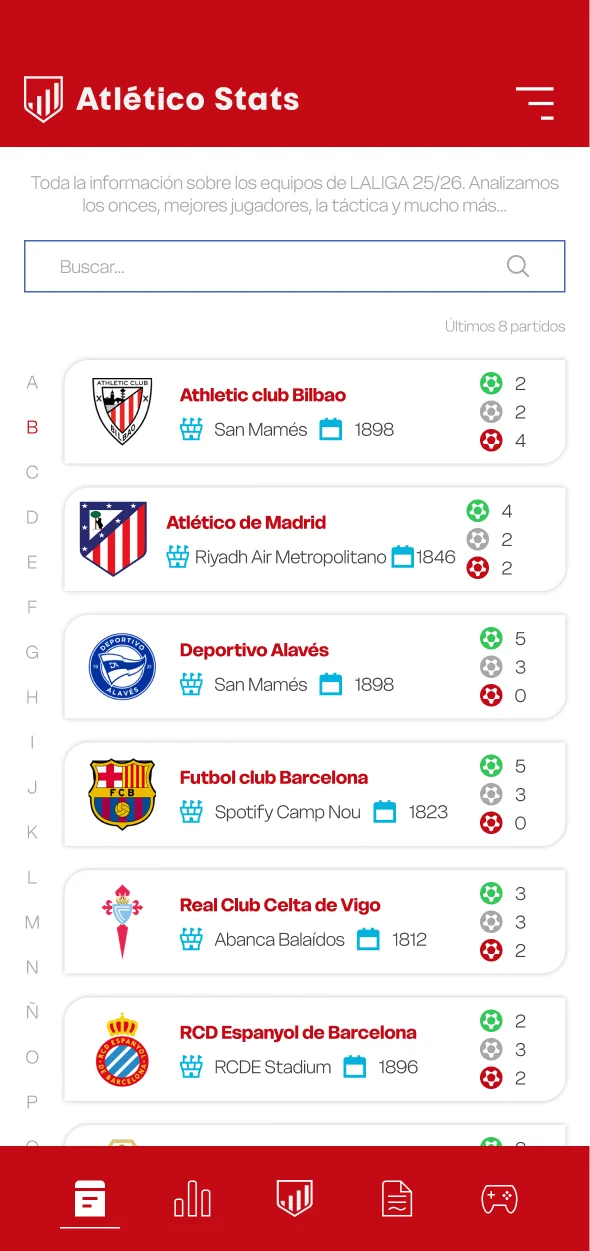Open the Real Club Celta de Vigo link
Image resolution: width=590 pixels, height=1251 pixels.
point(280,905)
